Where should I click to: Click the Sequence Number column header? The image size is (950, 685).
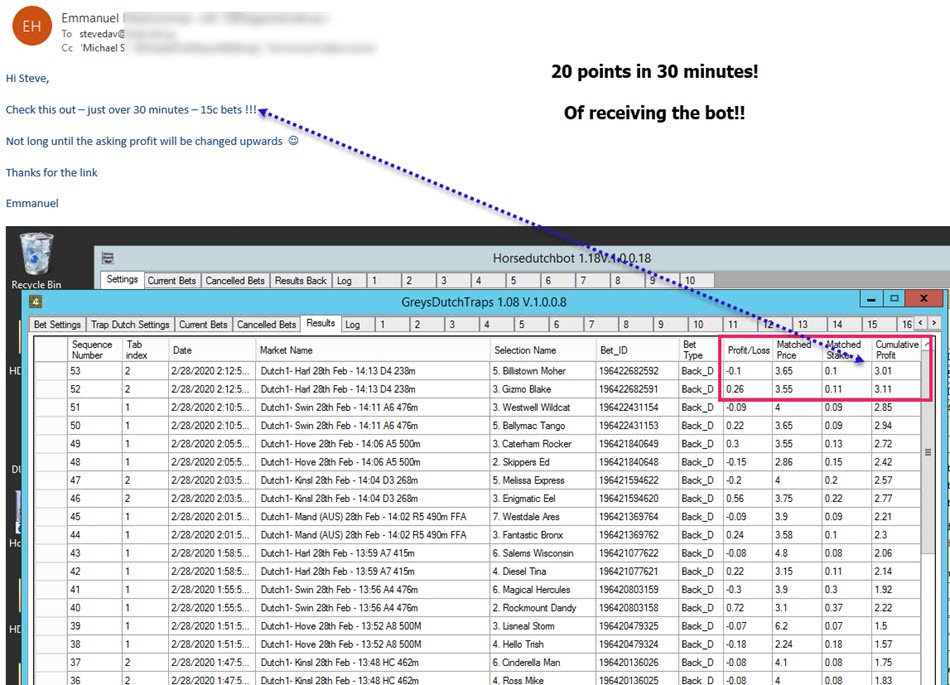tap(86, 349)
